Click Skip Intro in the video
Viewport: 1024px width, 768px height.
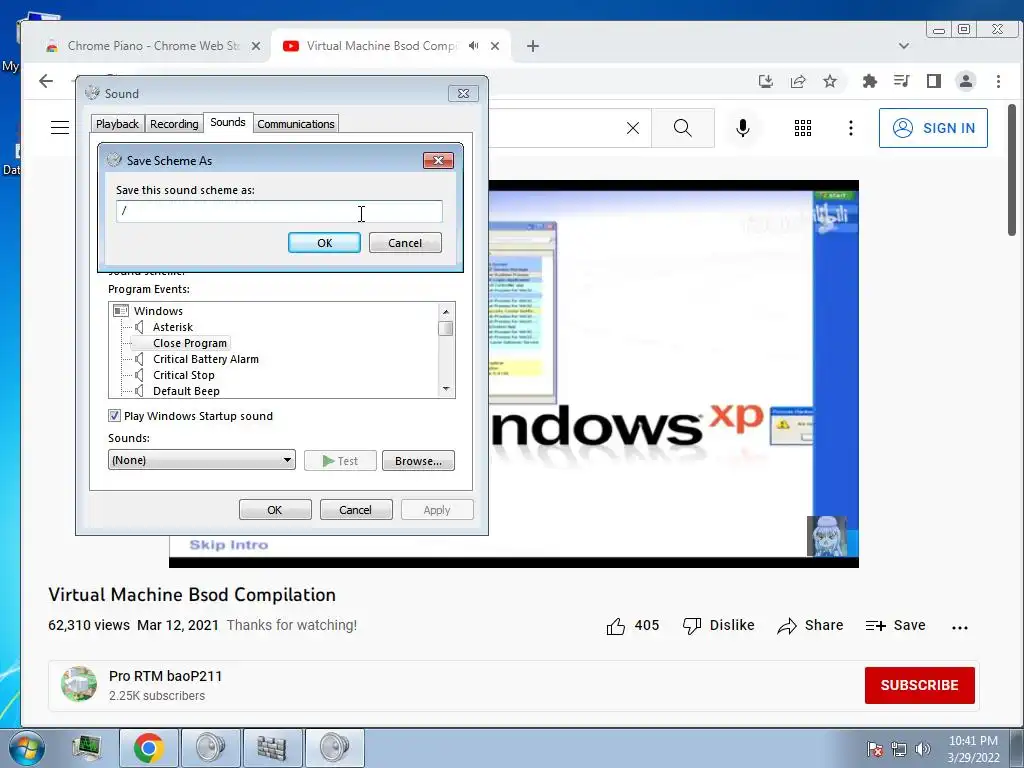[229, 545]
